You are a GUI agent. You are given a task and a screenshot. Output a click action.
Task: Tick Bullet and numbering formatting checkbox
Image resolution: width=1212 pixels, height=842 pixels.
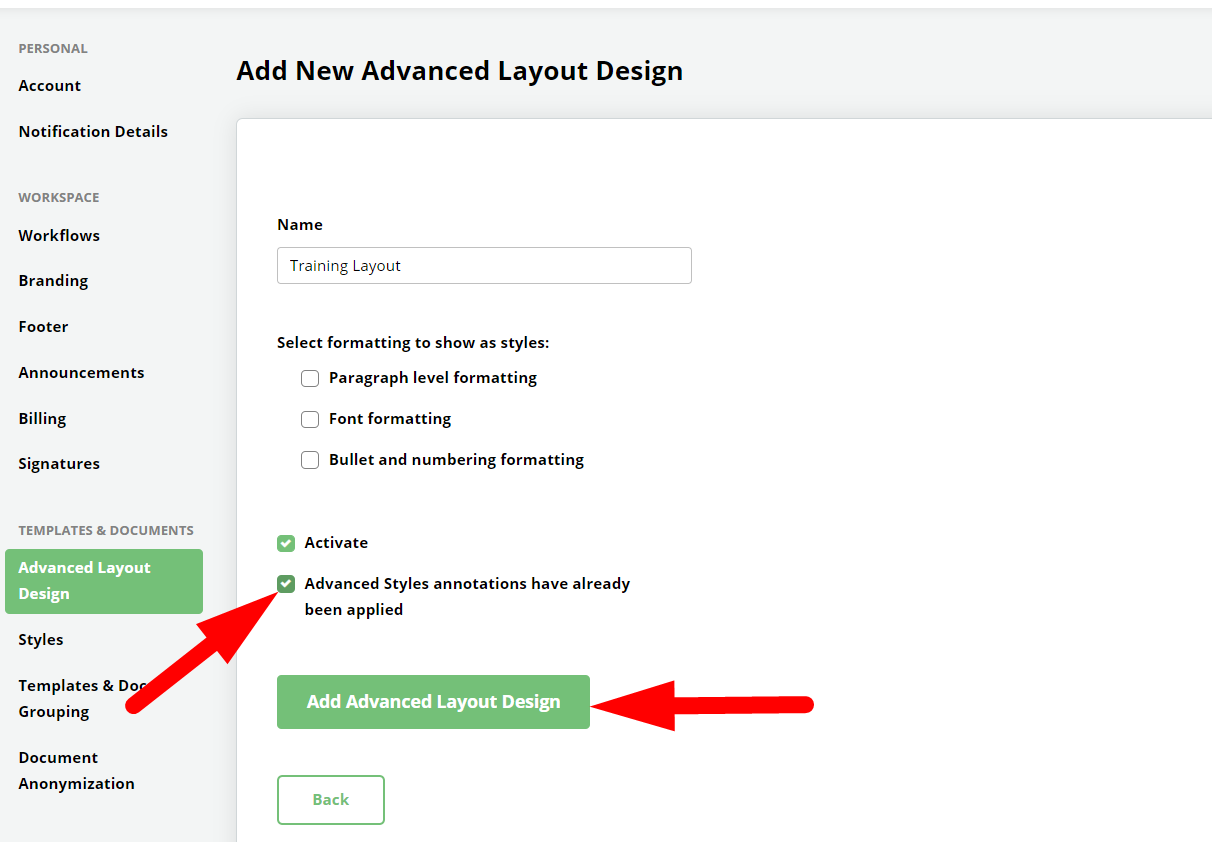click(310, 460)
